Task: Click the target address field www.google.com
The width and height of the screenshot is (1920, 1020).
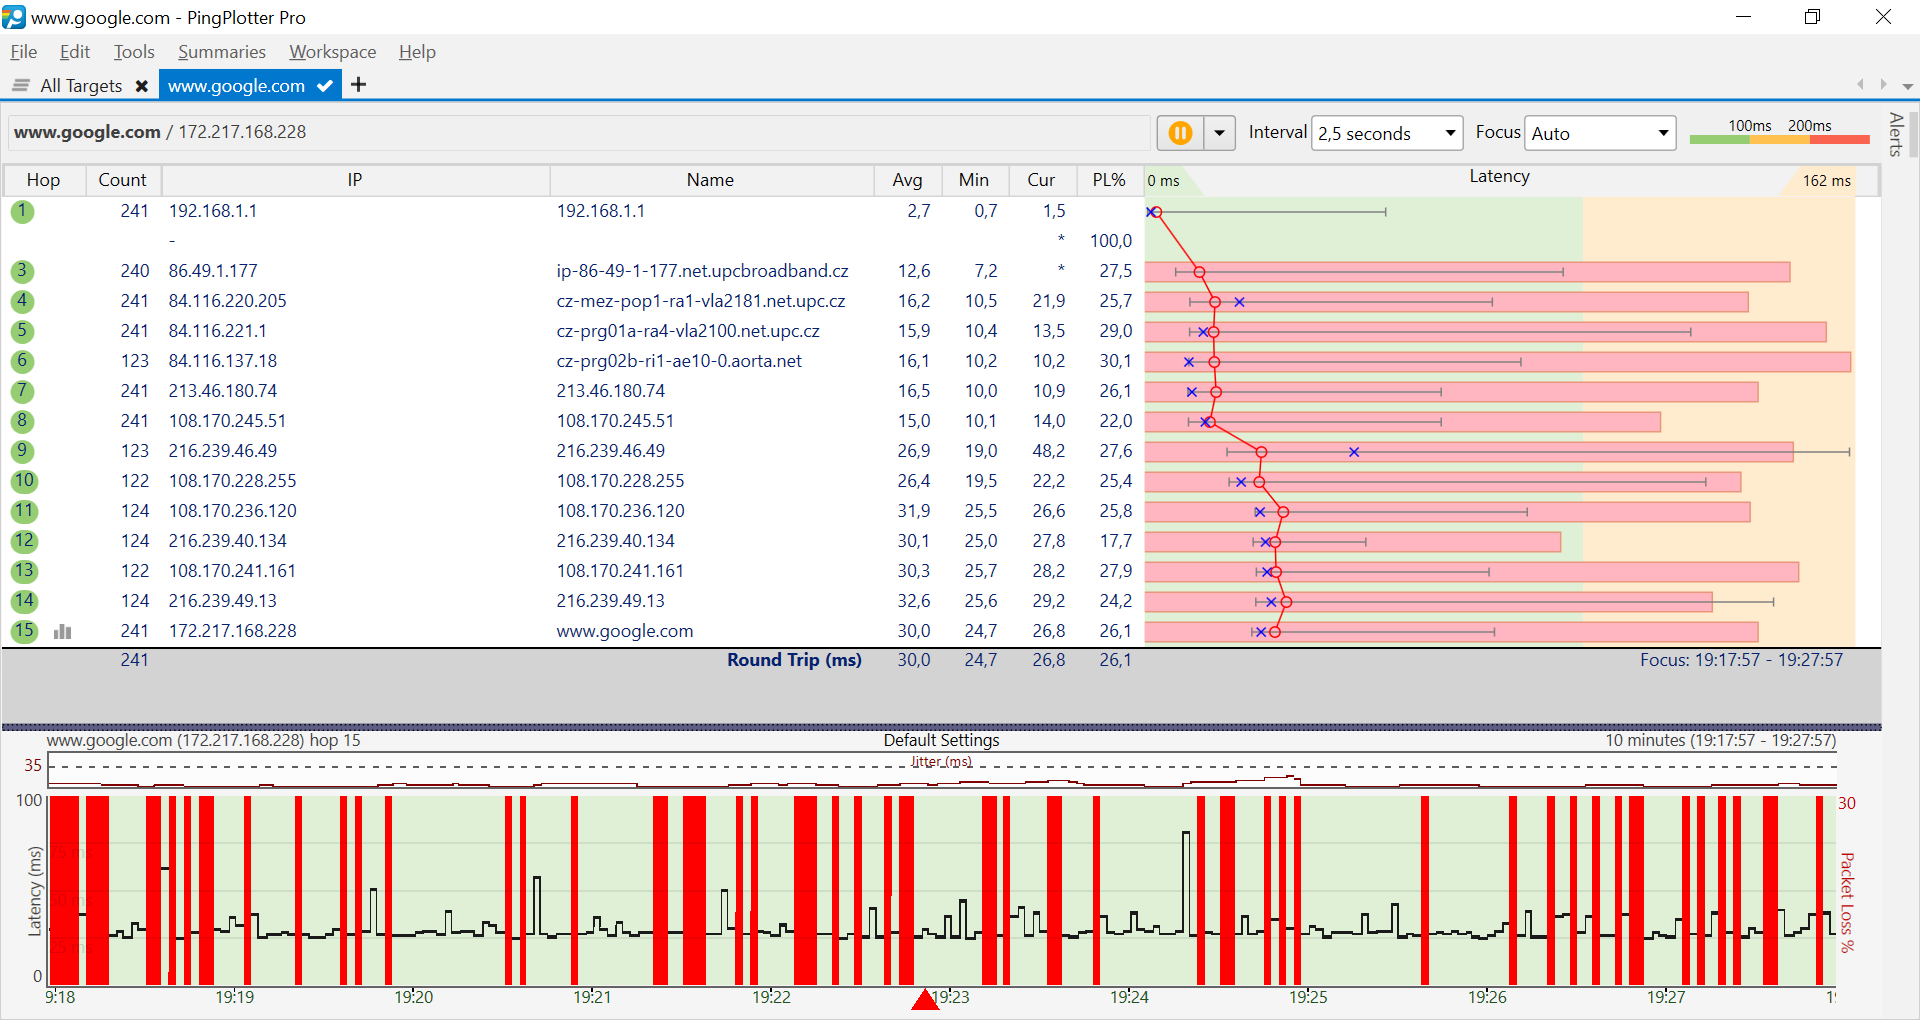Action: coord(580,132)
